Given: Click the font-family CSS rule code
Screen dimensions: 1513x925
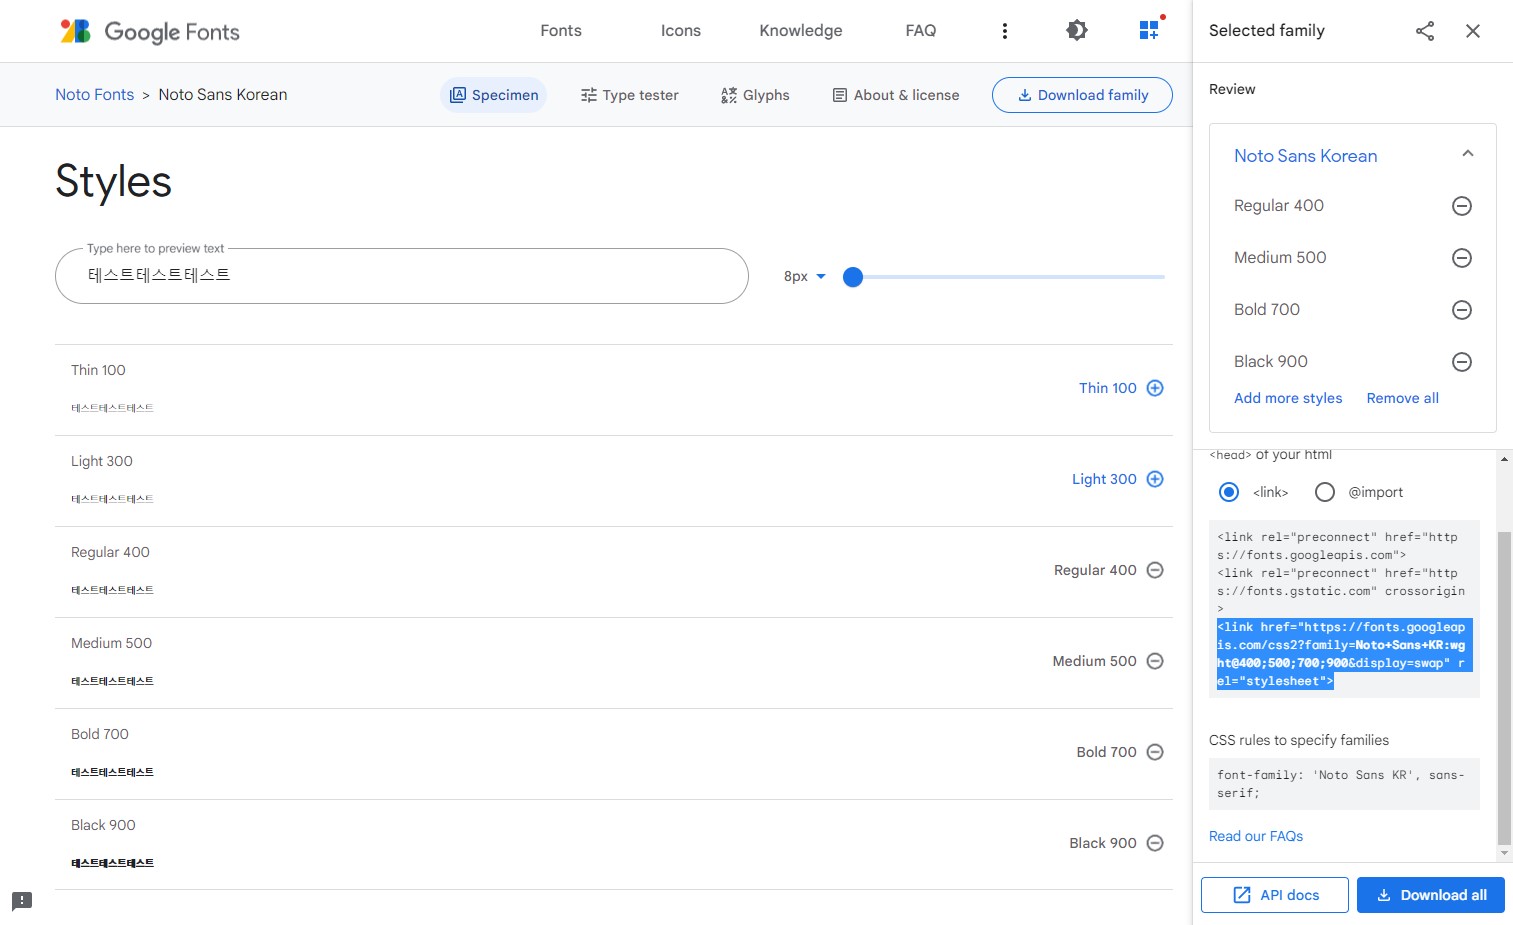Looking at the screenshot, I should (1344, 784).
